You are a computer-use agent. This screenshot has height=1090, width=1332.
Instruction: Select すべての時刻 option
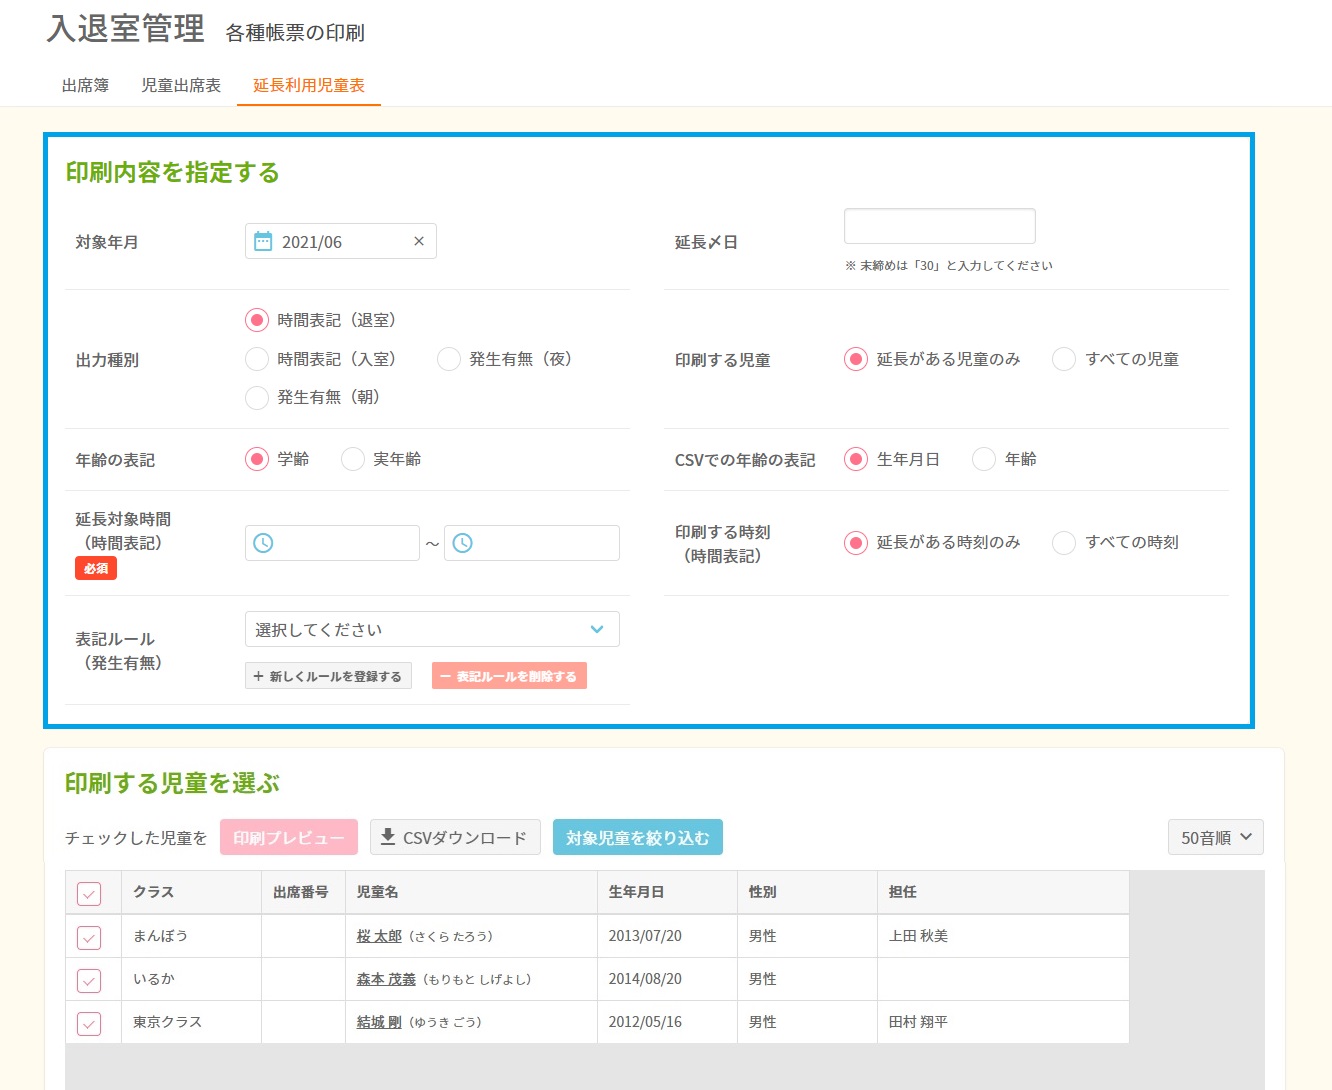tap(1064, 542)
